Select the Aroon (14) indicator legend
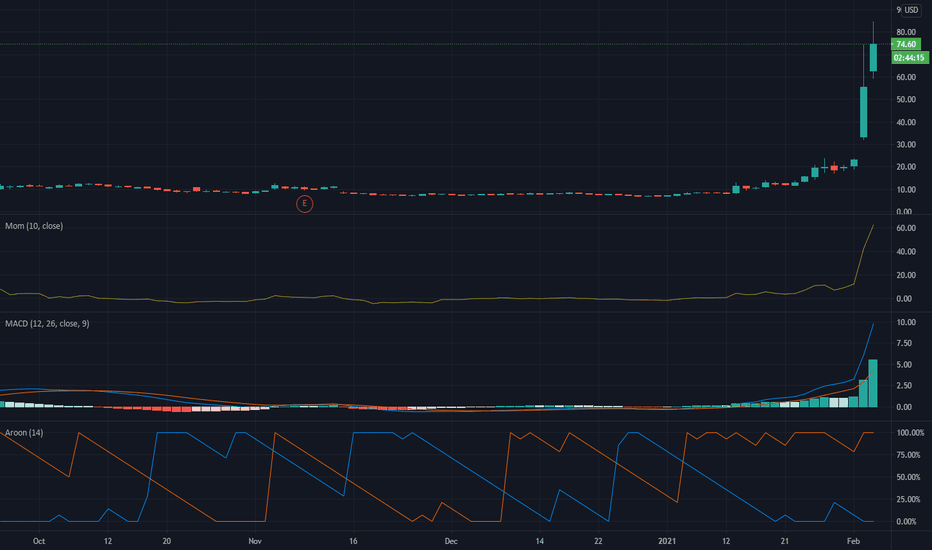Screen dimensions: 932x550 (24, 433)
